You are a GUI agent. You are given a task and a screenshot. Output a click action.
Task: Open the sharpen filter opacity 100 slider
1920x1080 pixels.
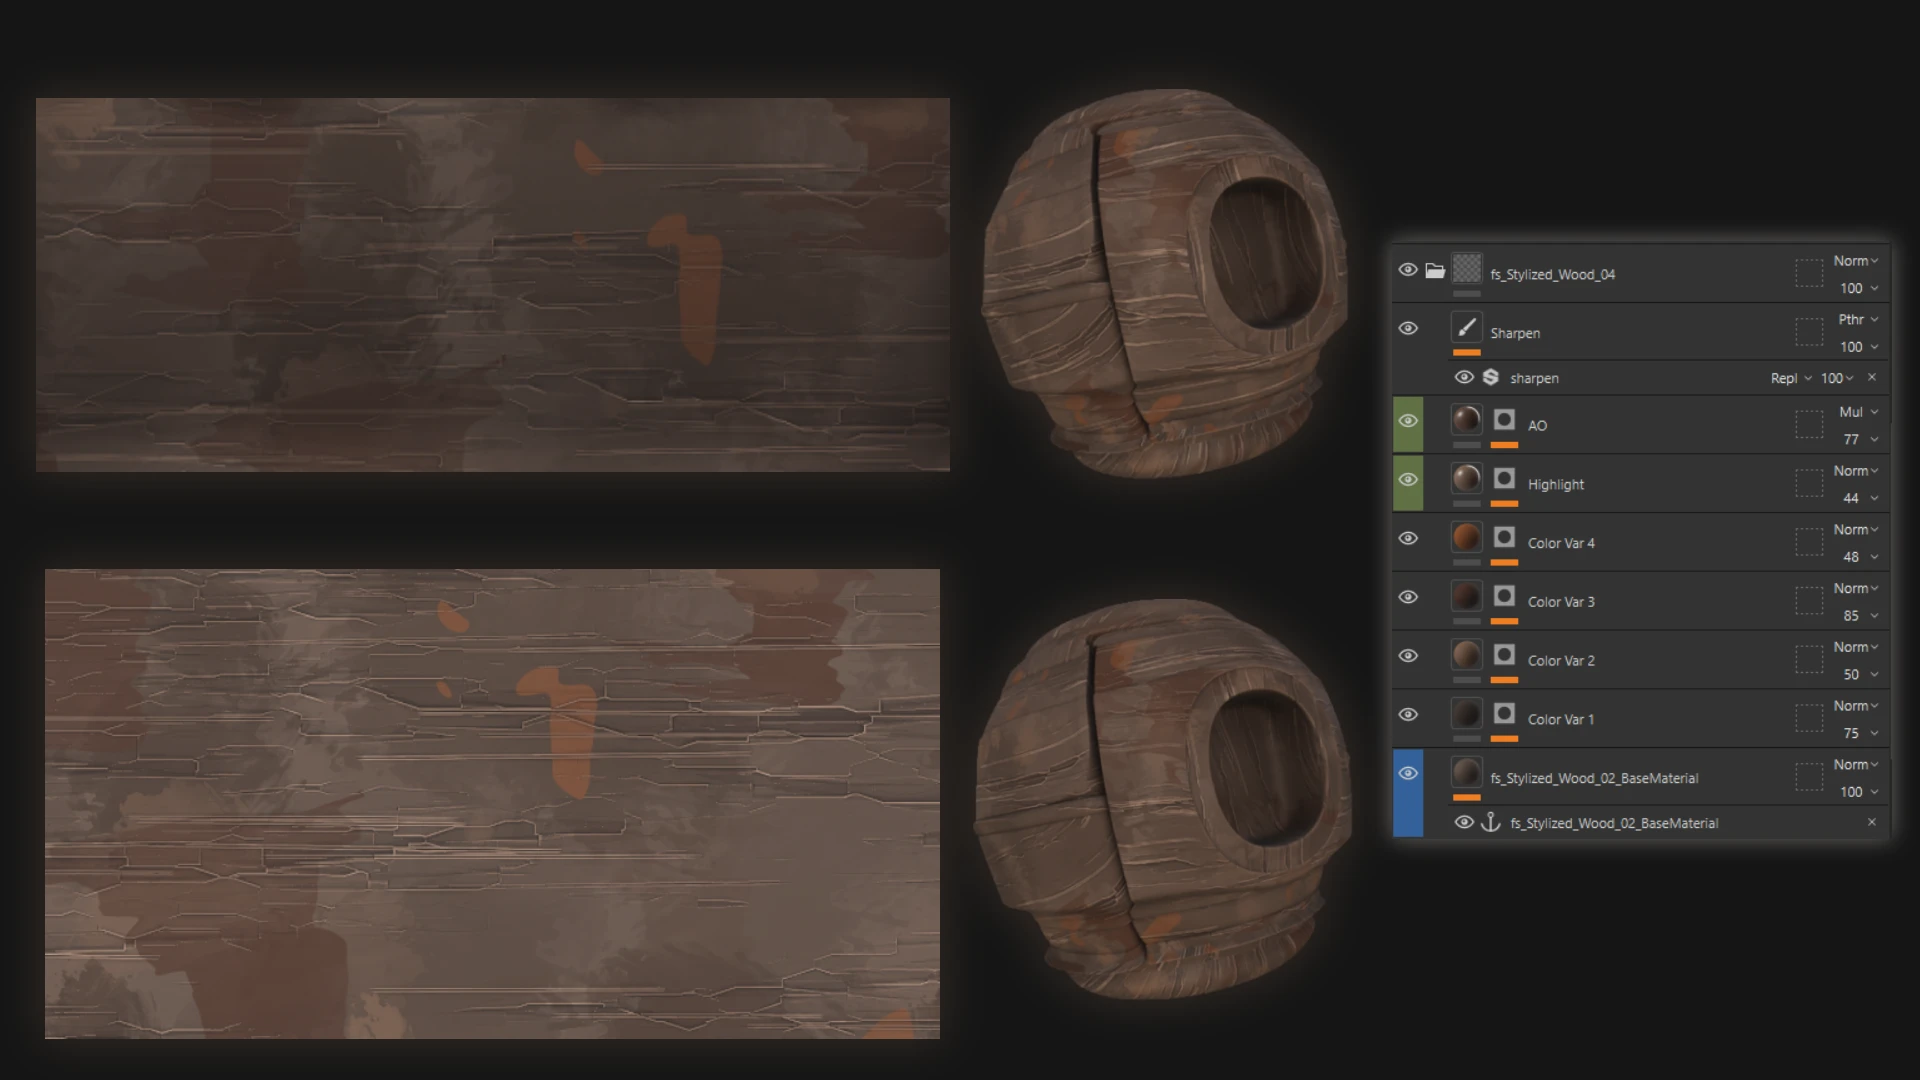tap(1837, 378)
